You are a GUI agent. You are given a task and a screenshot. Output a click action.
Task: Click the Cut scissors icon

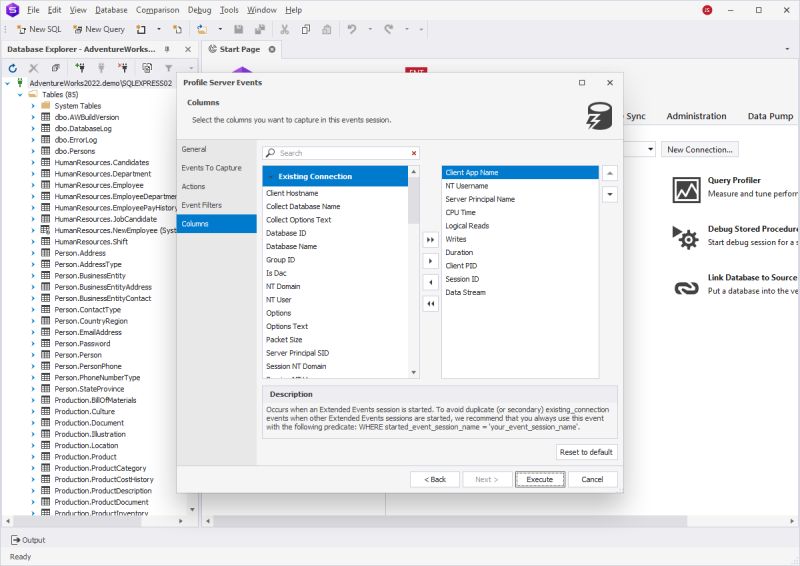285,30
